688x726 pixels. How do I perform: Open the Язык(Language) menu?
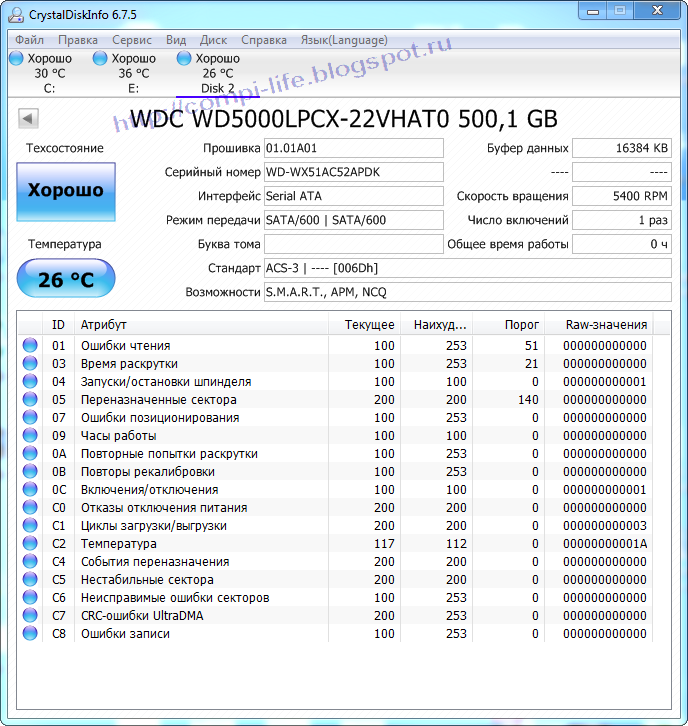point(344,40)
